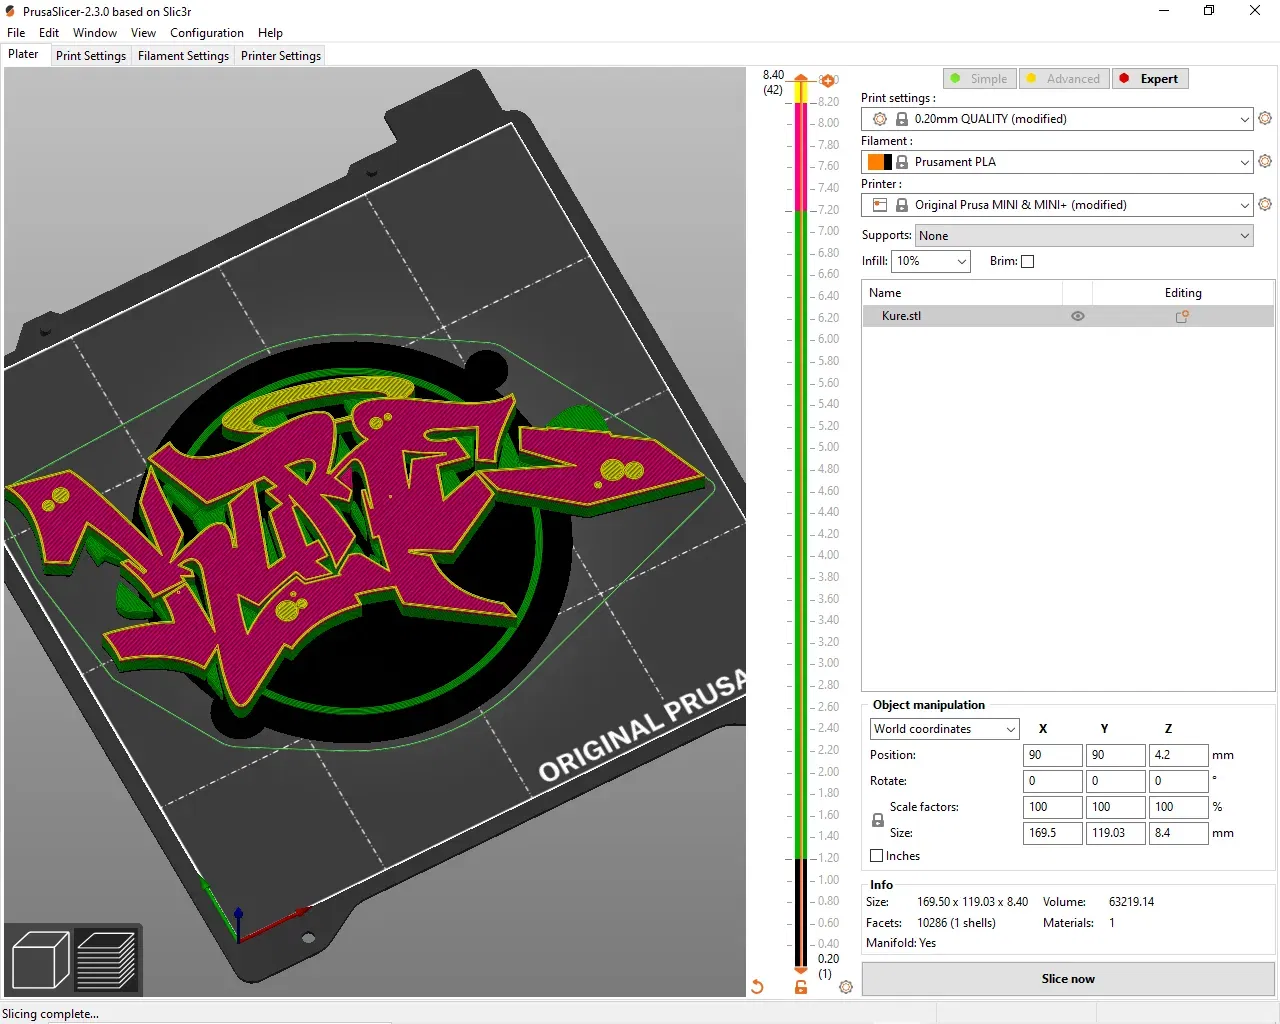Click the Editing column header

click(x=1183, y=293)
